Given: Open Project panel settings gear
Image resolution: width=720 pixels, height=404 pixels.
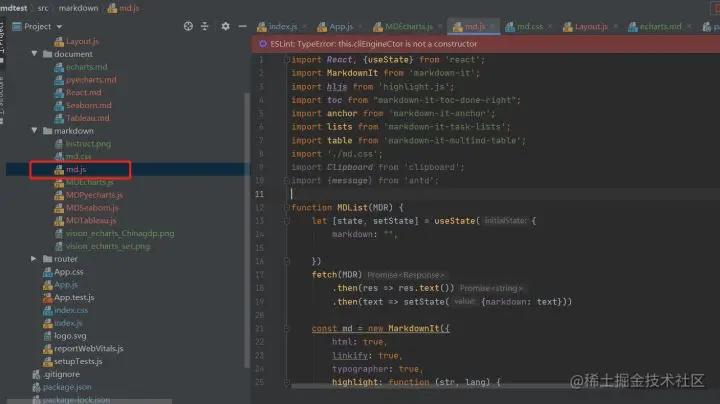Looking at the screenshot, I should [x=225, y=27].
